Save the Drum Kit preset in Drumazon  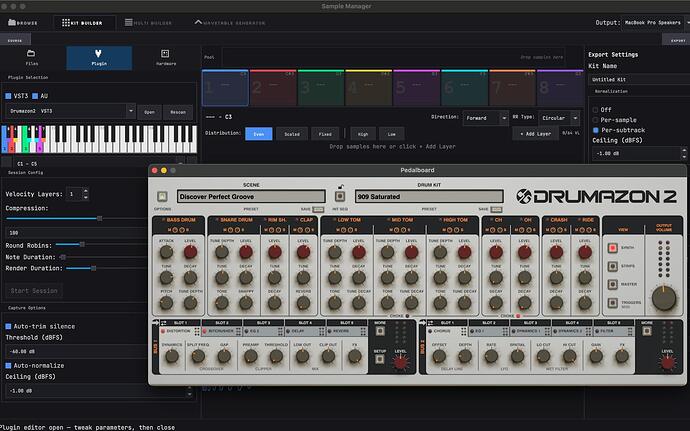click(x=496, y=209)
